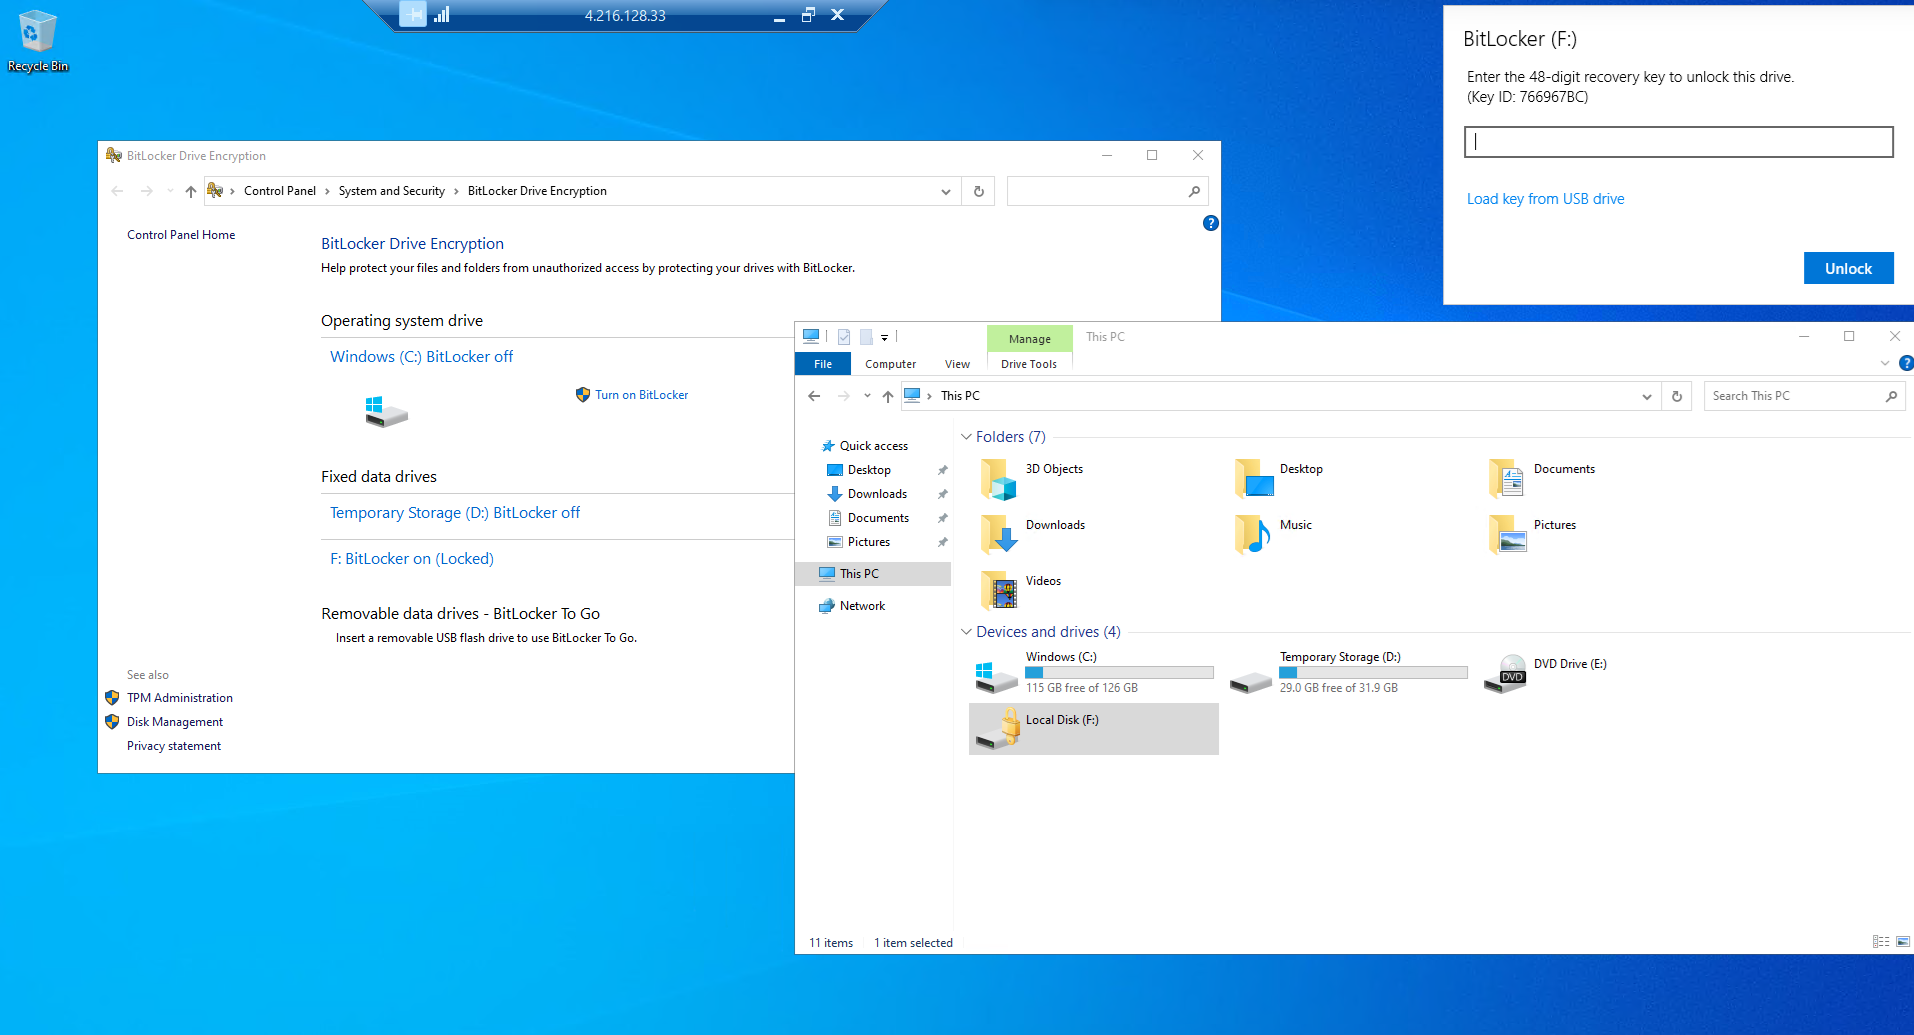
Task: Refresh the This PC address bar
Action: tap(1677, 396)
